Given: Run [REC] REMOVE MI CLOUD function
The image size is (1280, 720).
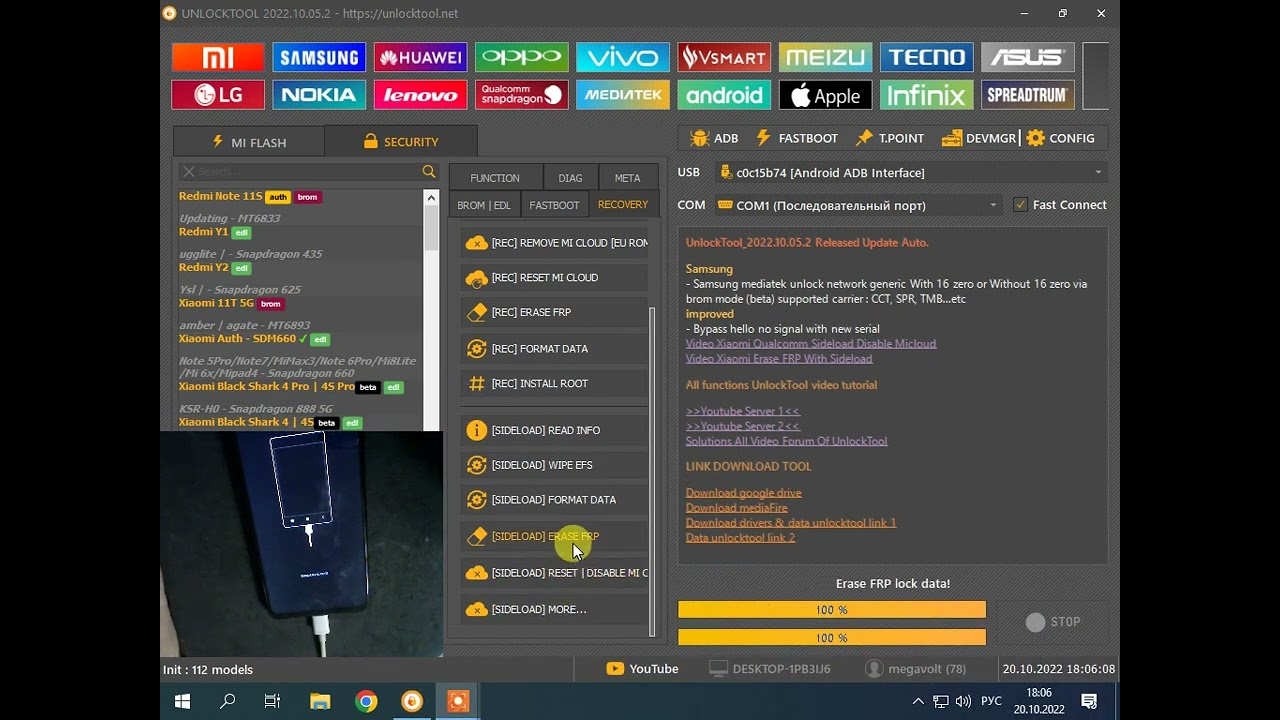Looking at the screenshot, I should pyautogui.click(x=555, y=243).
